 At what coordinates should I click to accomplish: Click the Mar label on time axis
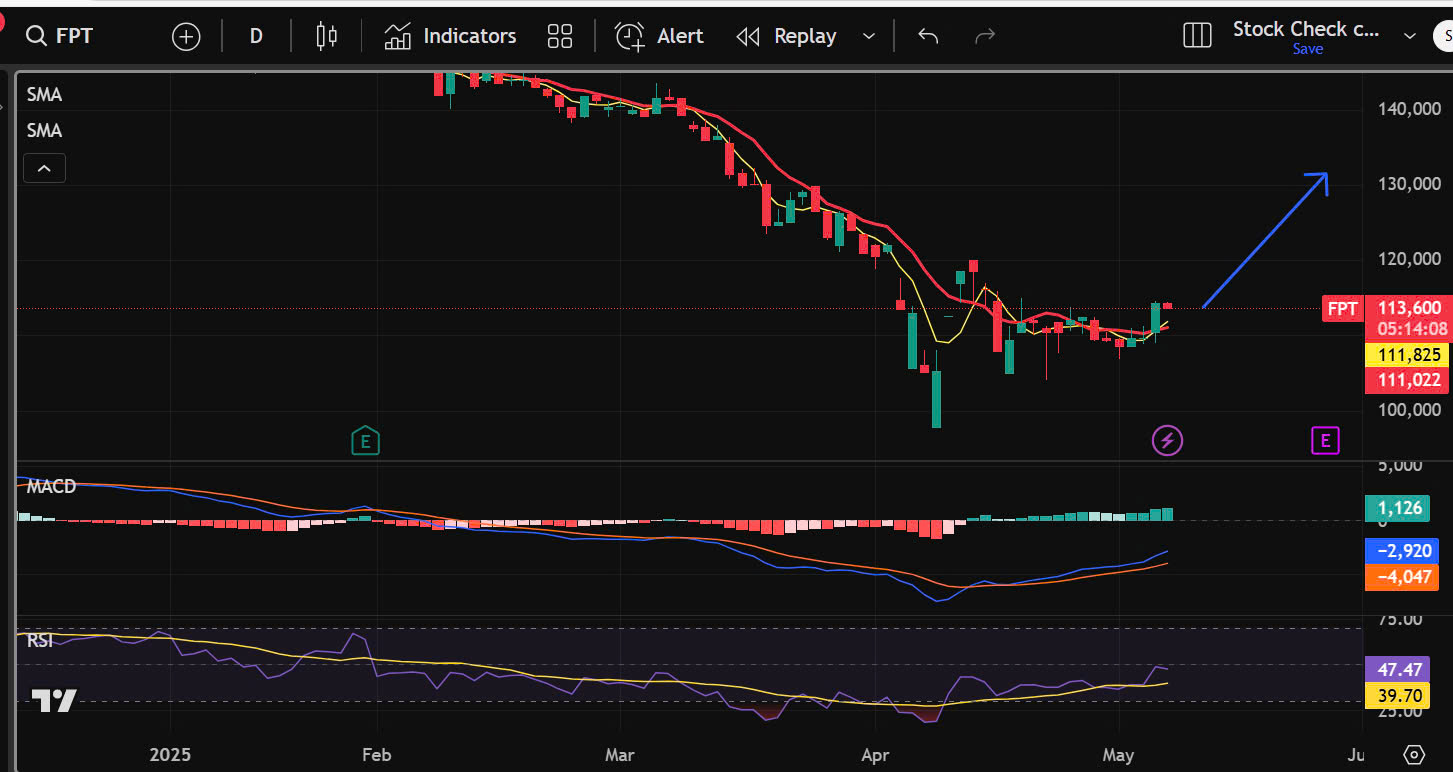point(620,755)
